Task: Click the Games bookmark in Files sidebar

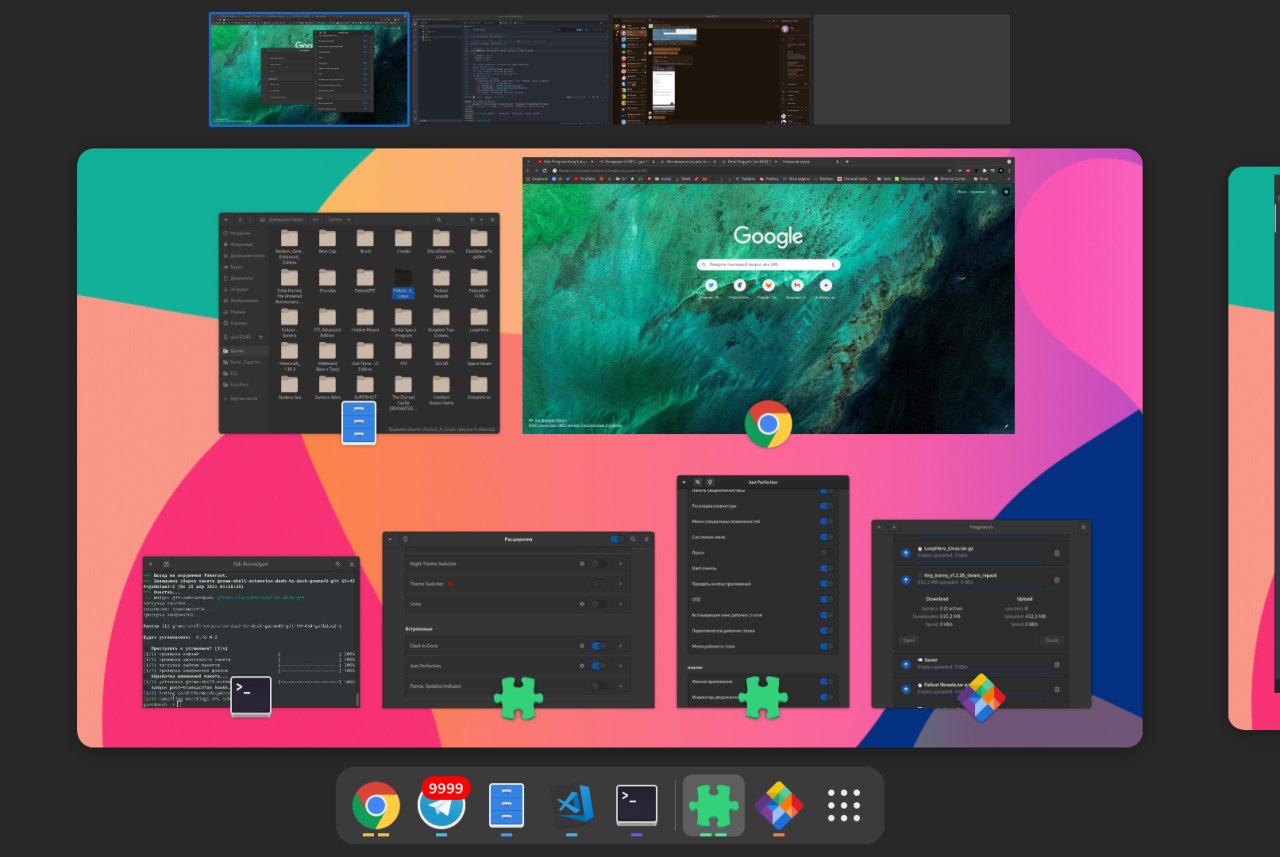Action: 245,351
